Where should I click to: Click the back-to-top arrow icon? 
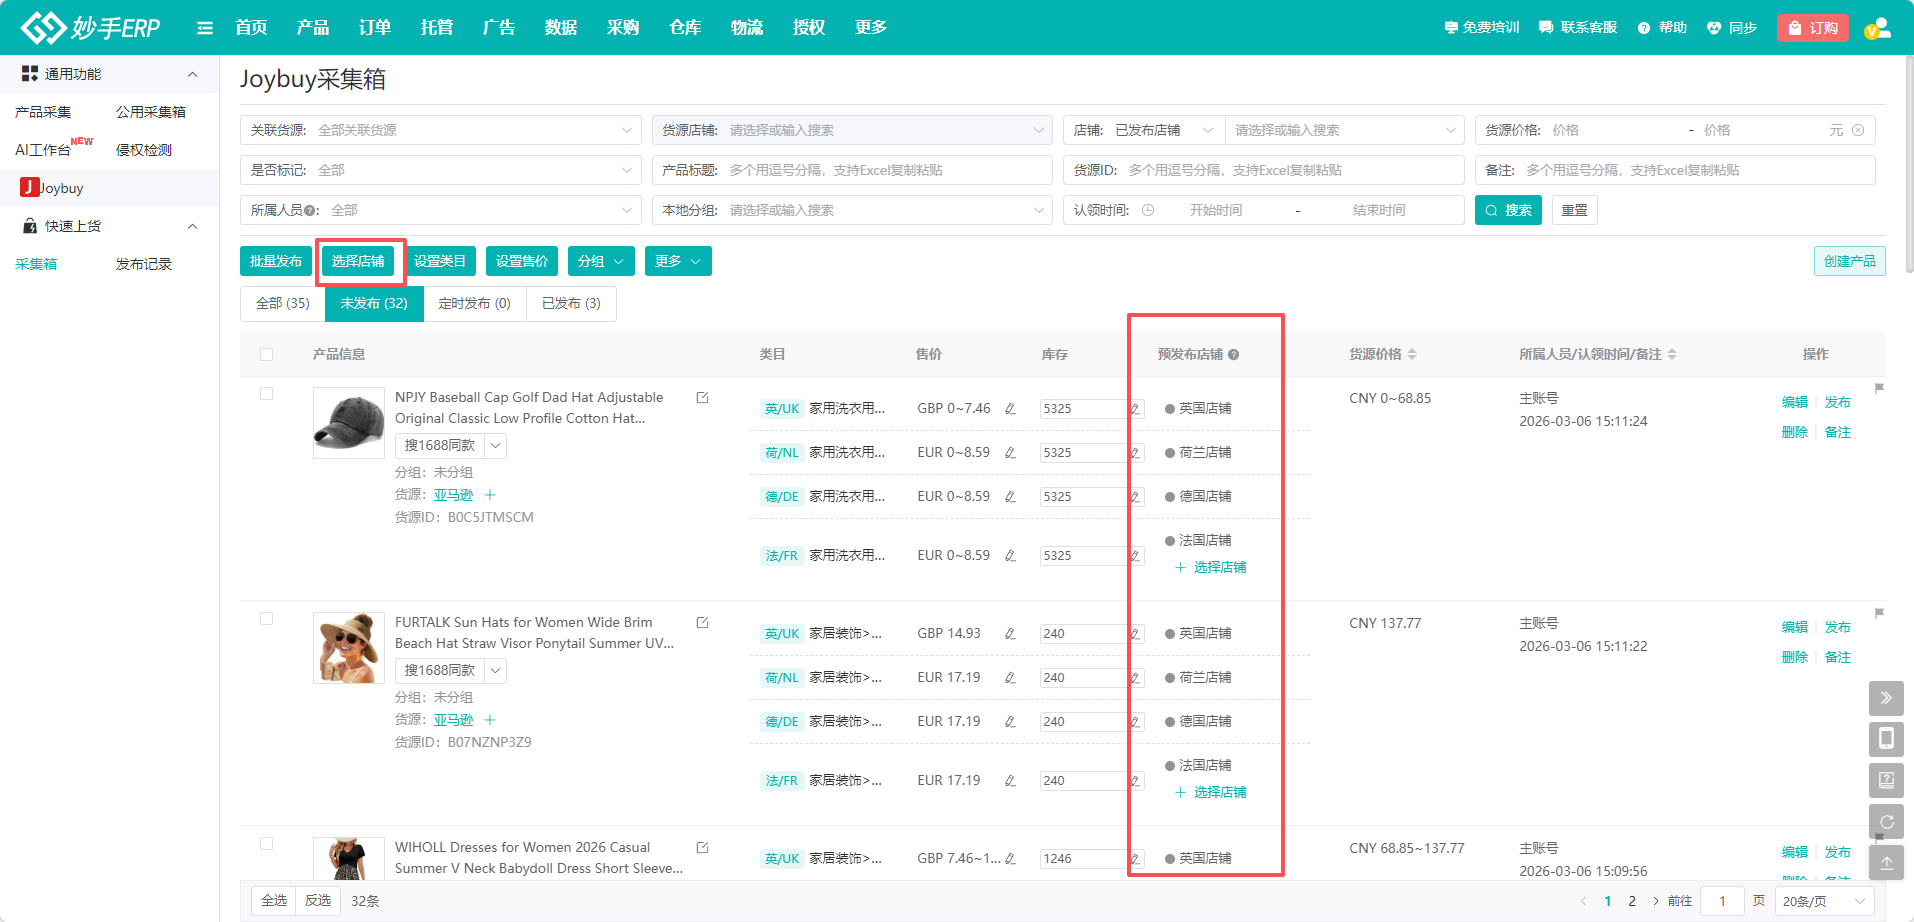tap(1886, 863)
